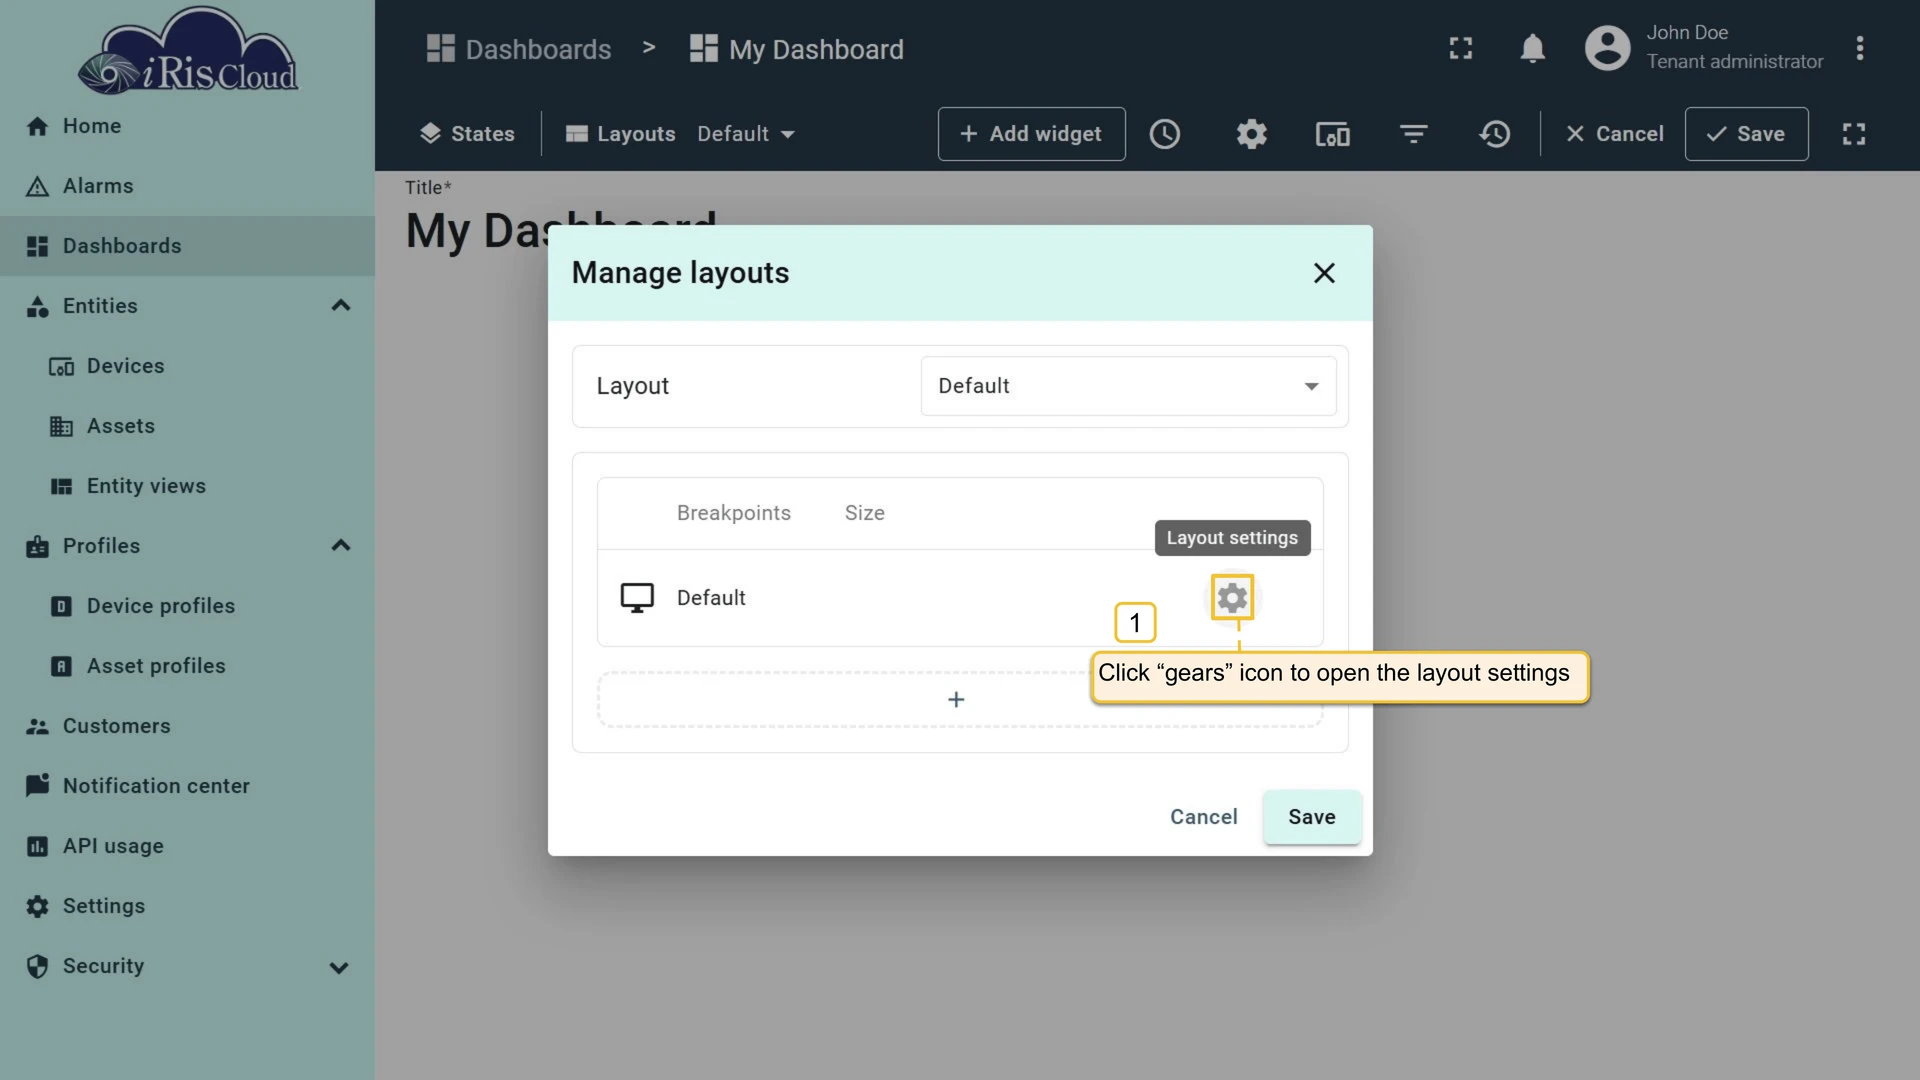This screenshot has width=1920, height=1080.
Task: Click the iRisCloud logo
Action: pos(188,52)
